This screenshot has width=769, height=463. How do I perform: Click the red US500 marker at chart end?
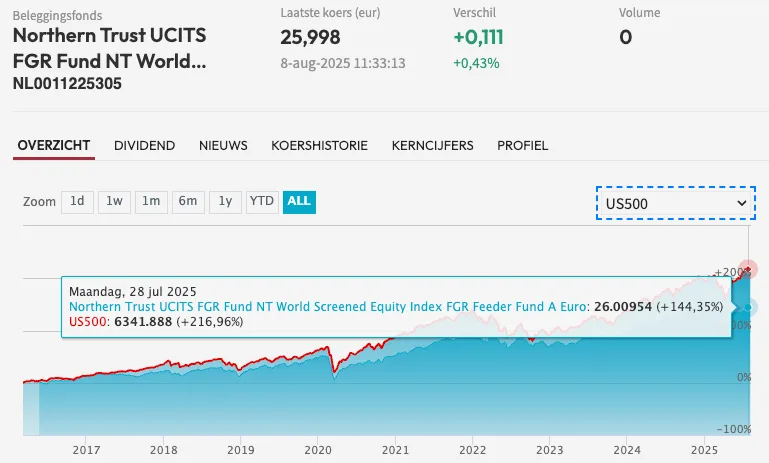click(x=748, y=269)
